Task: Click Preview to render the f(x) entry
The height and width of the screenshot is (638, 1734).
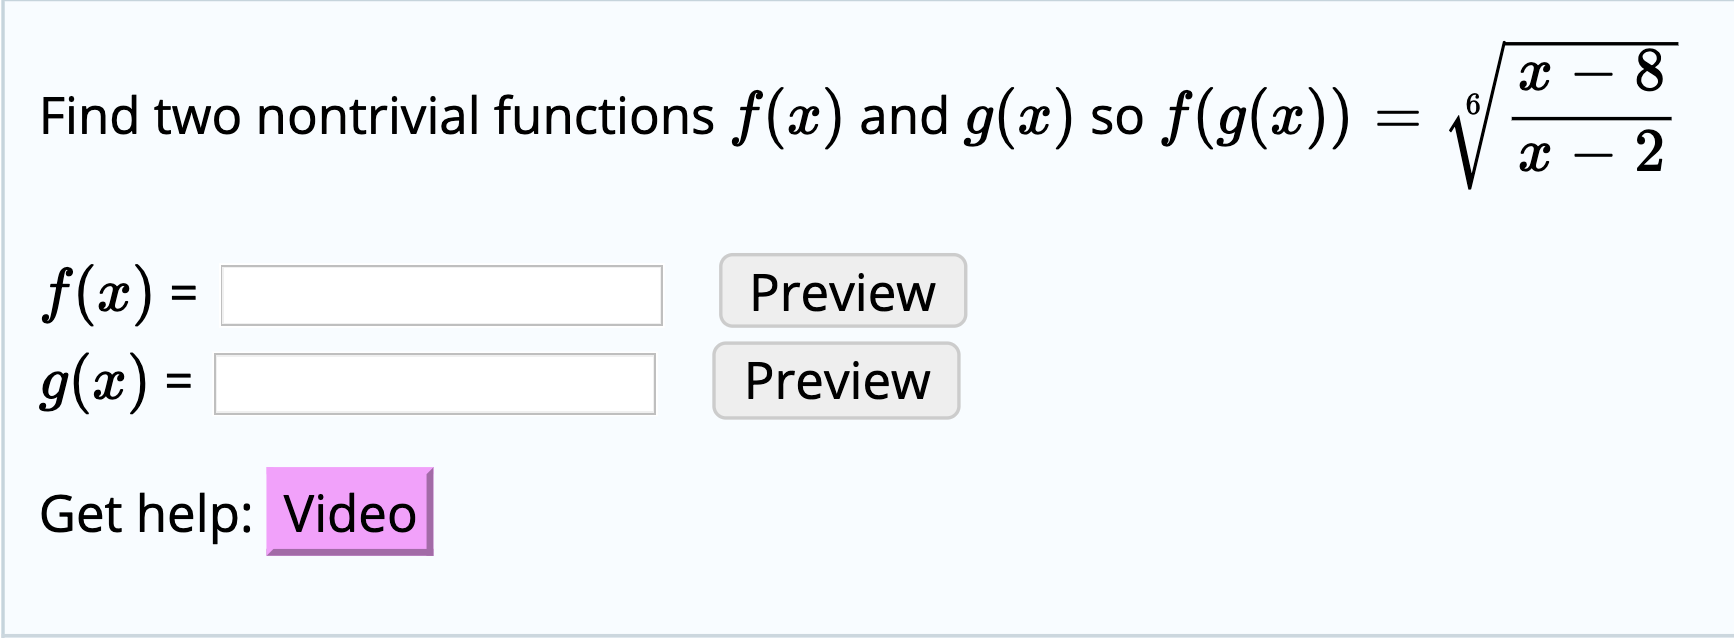Action: pyautogui.click(x=841, y=292)
